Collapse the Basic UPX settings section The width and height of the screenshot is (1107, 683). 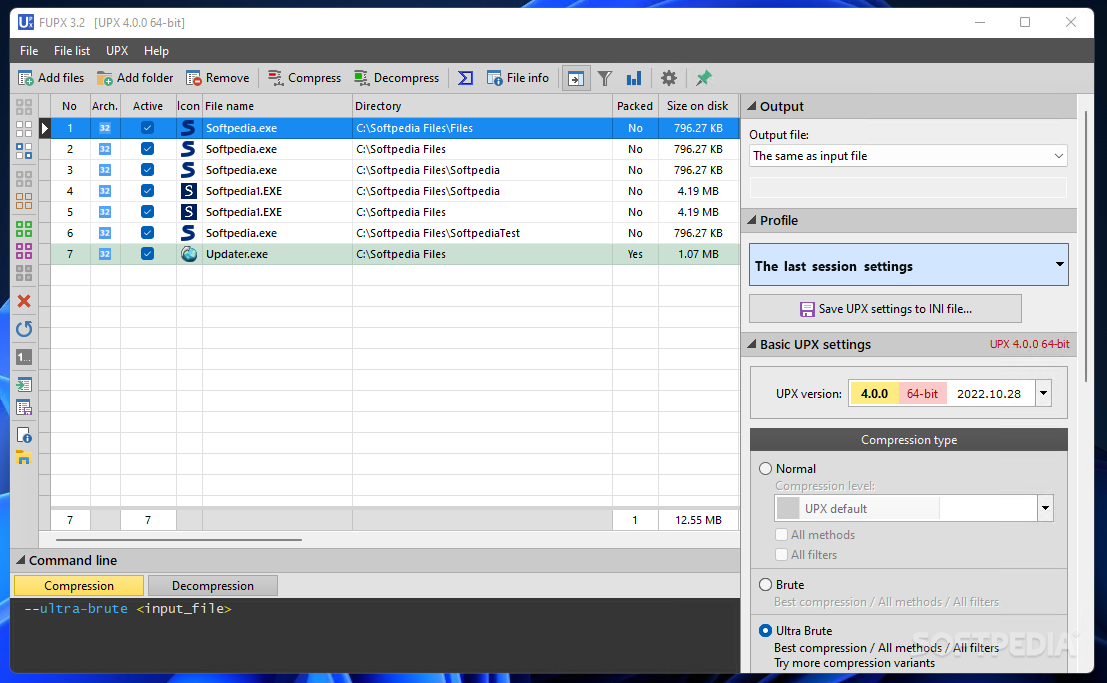[752, 344]
